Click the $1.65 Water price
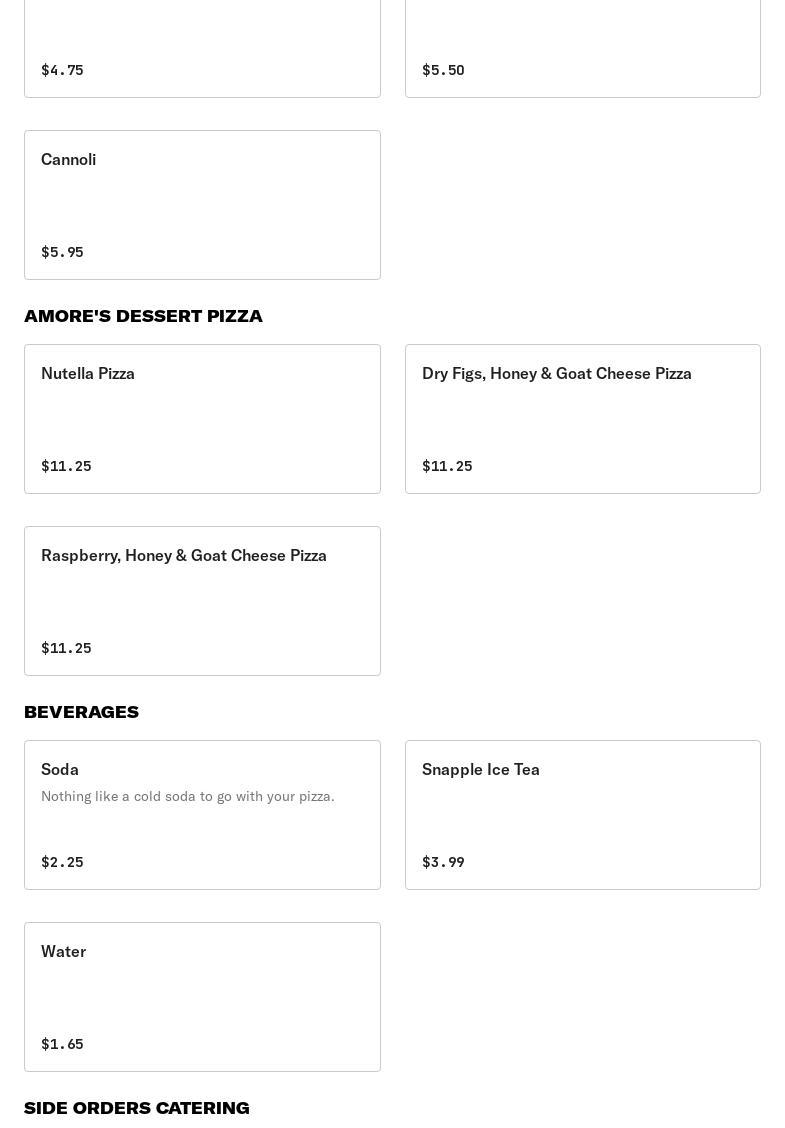The image size is (785, 1128). 62,1044
